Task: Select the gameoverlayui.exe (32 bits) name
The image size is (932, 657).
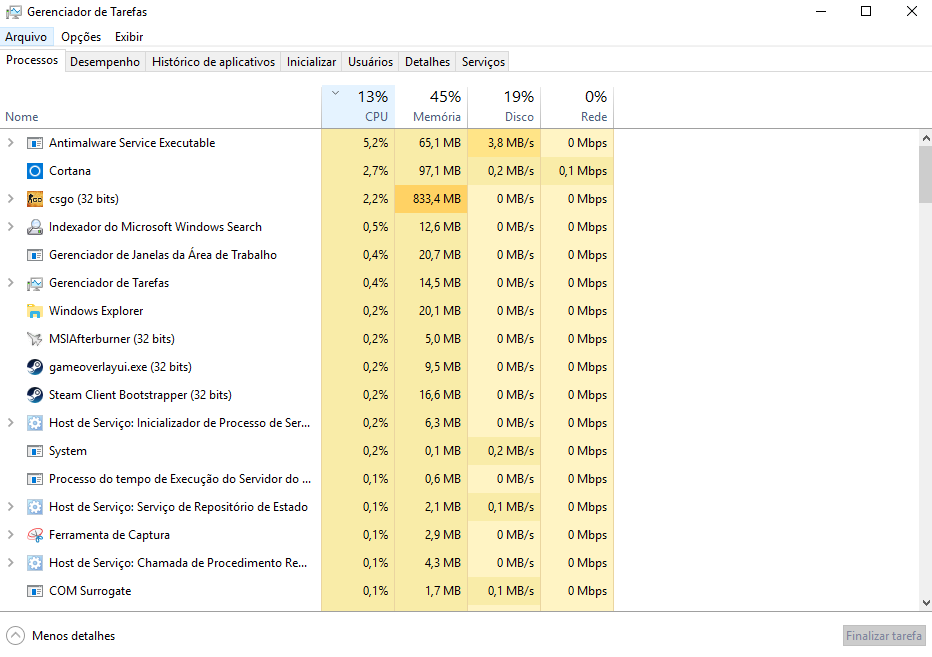Action: 121,367
